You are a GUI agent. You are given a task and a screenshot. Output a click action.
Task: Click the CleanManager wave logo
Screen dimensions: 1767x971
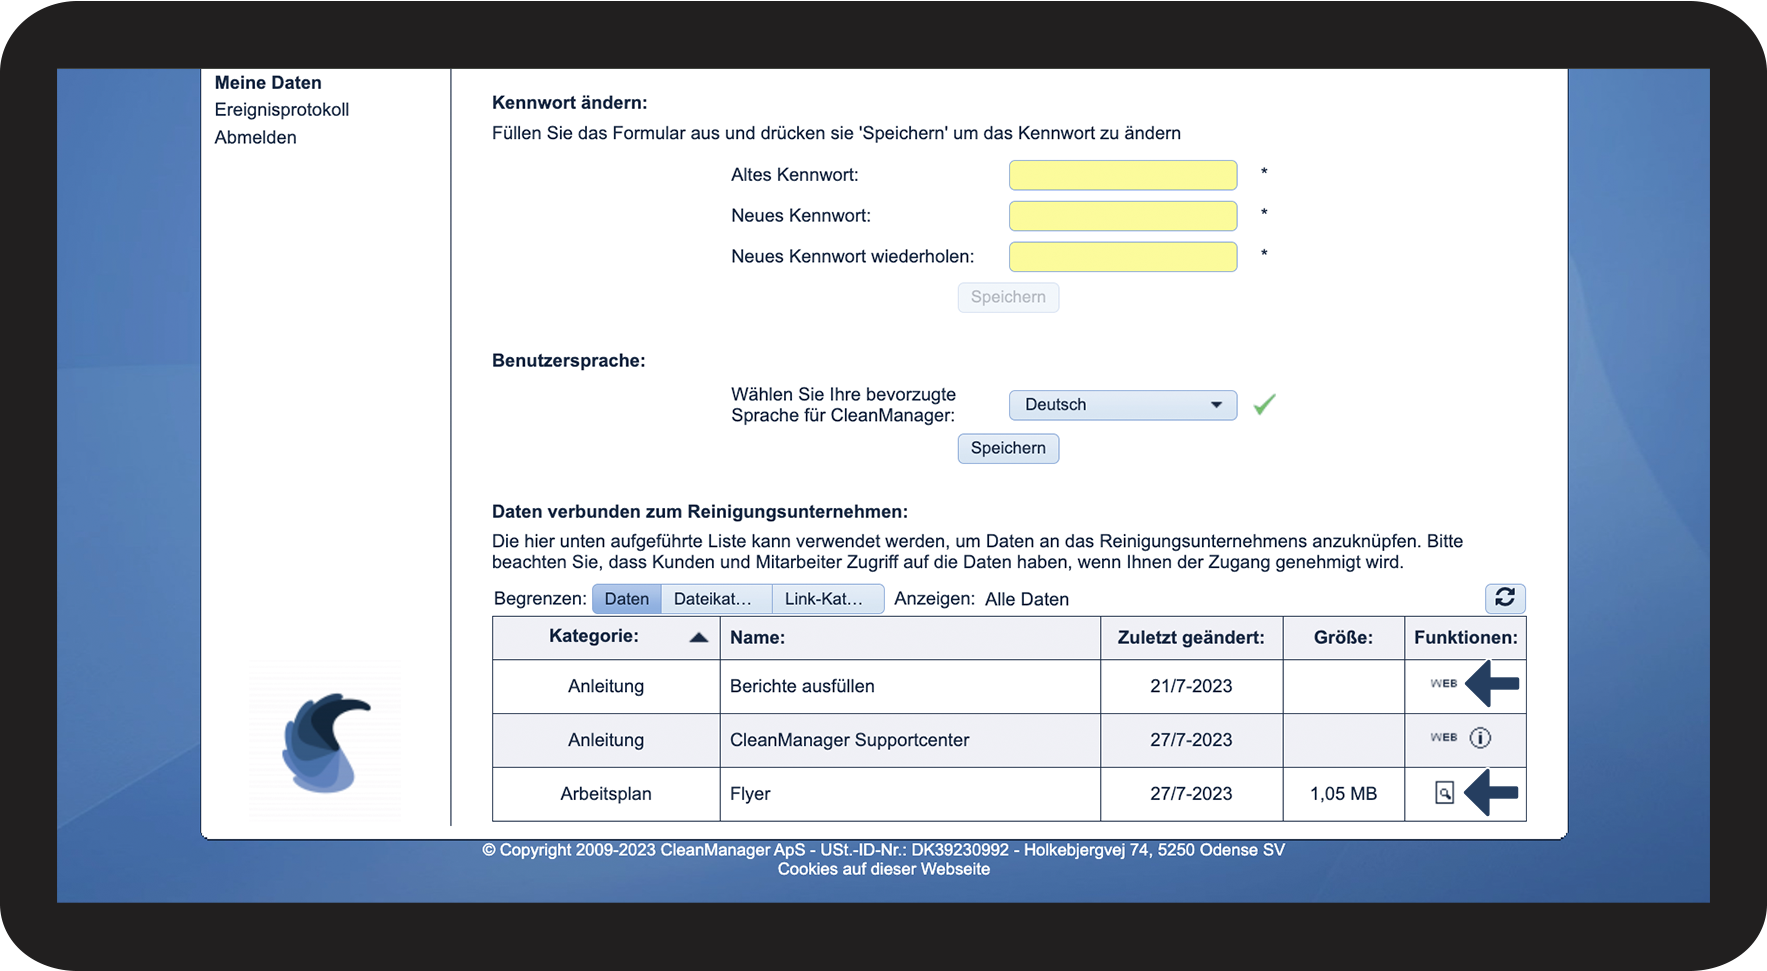(x=325, y=742)
